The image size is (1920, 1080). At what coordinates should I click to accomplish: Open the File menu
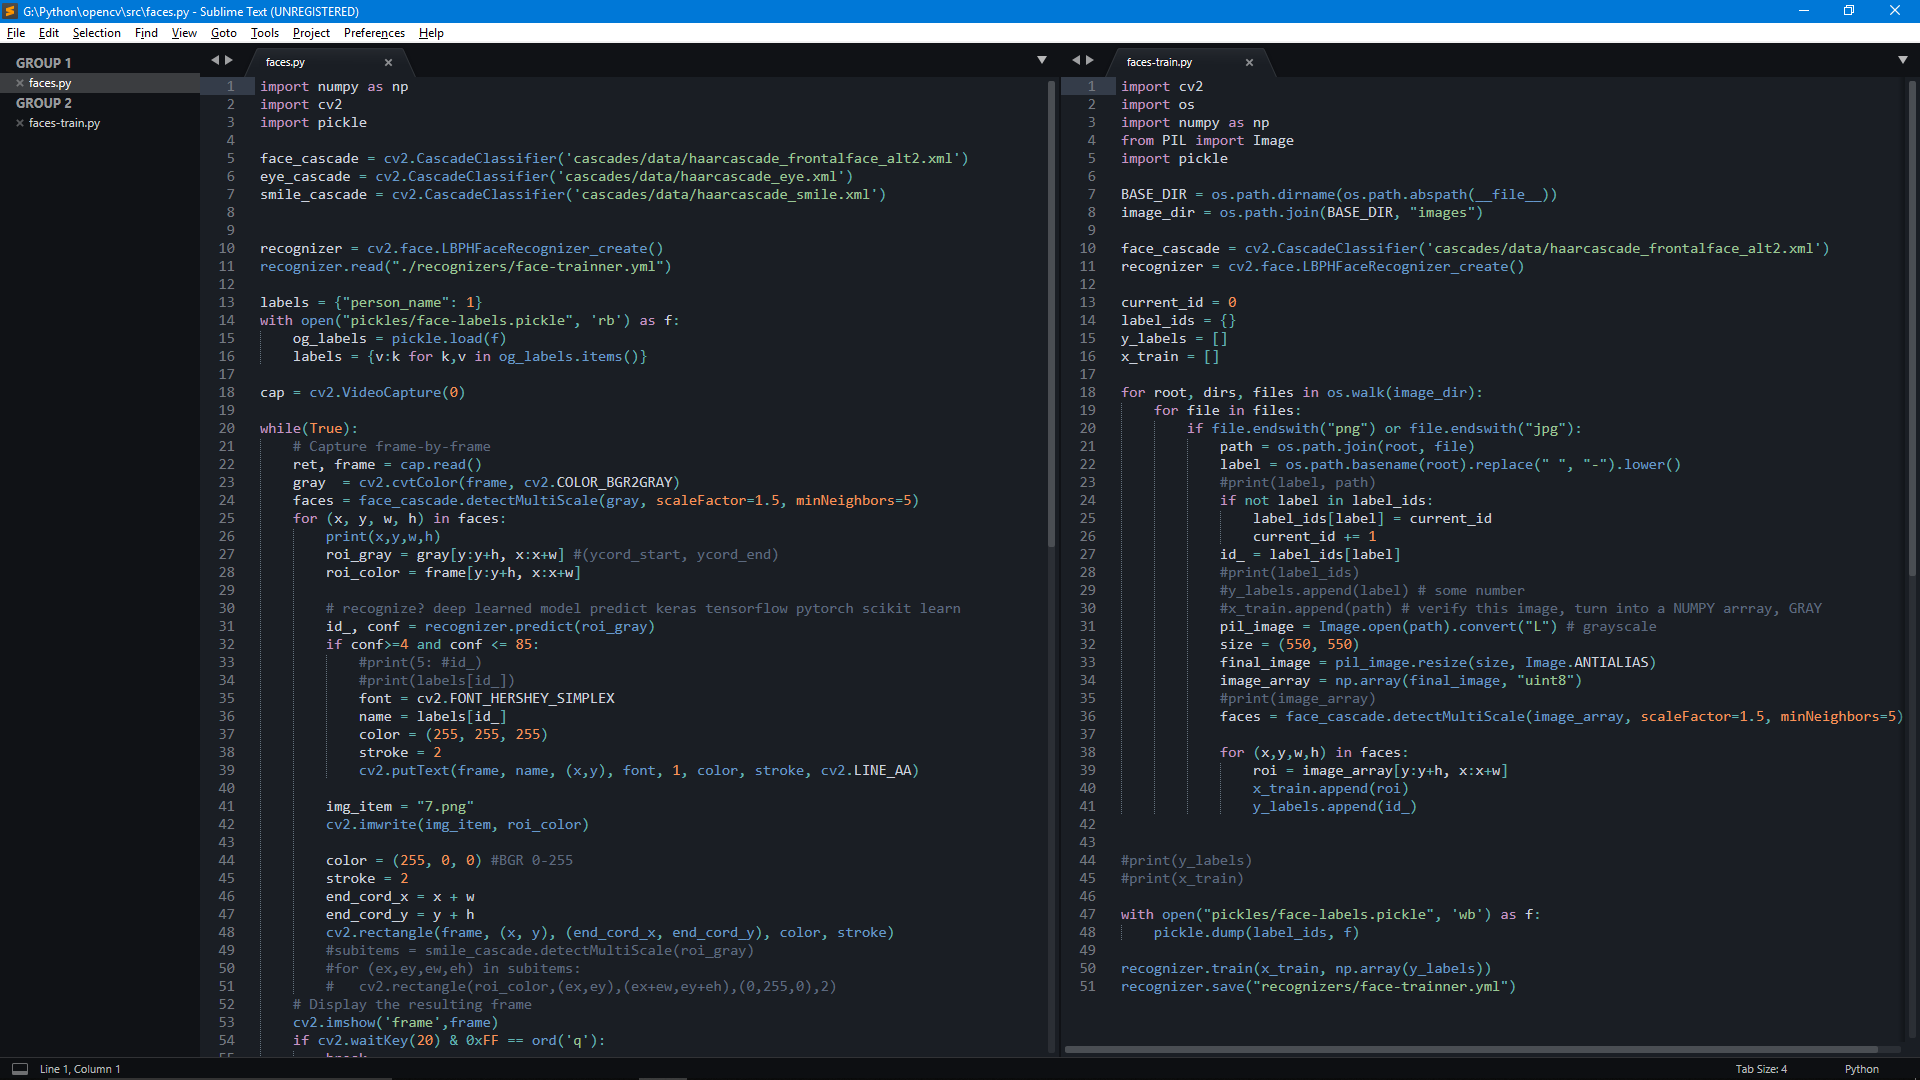(x=16, y=33)
